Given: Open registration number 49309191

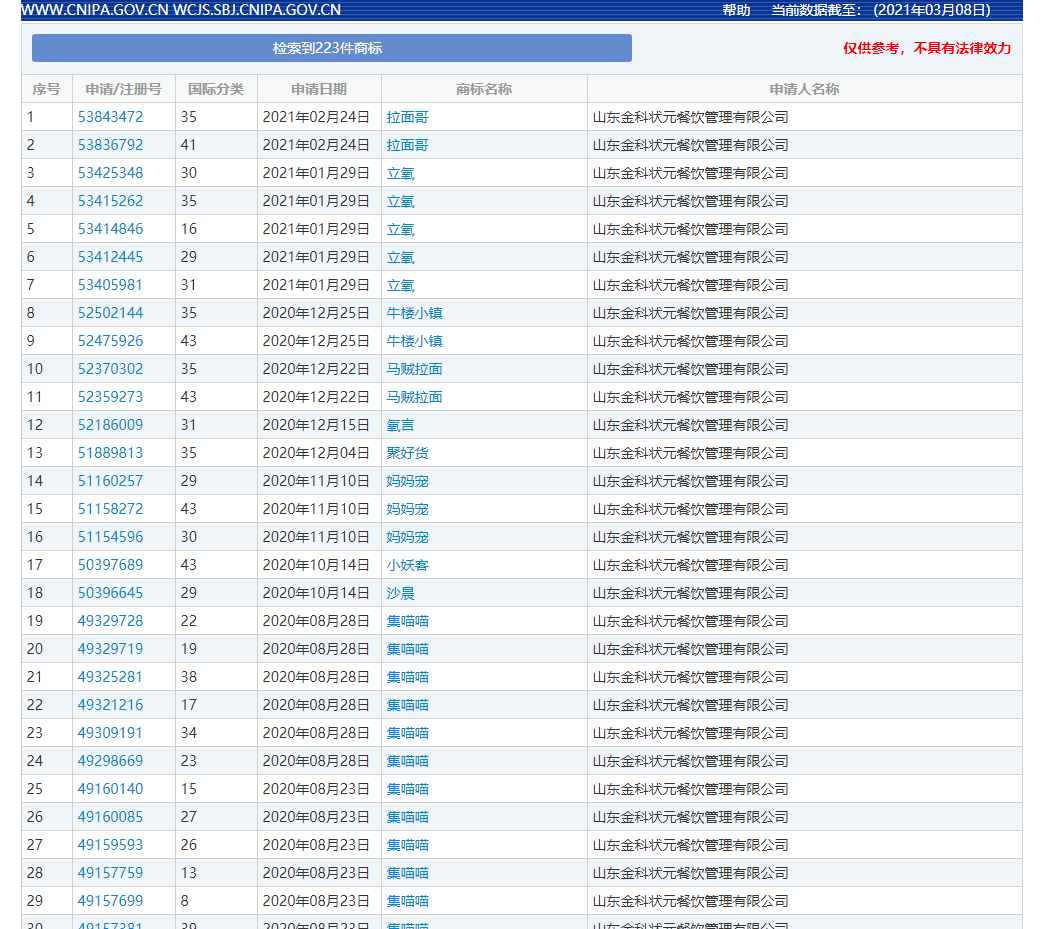Looking at the screenshot, I should pos(111,733).
